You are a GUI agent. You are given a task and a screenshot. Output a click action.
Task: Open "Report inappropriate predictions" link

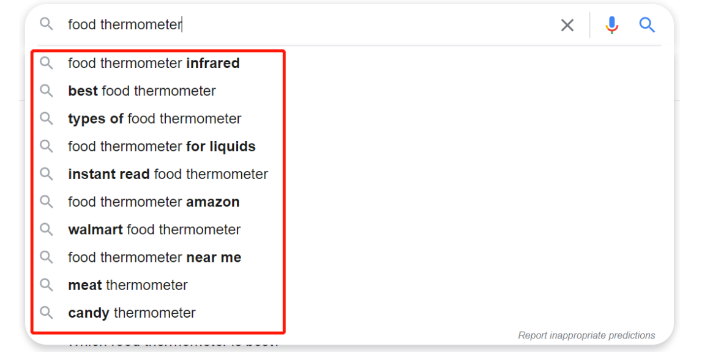tap(587, 335)
